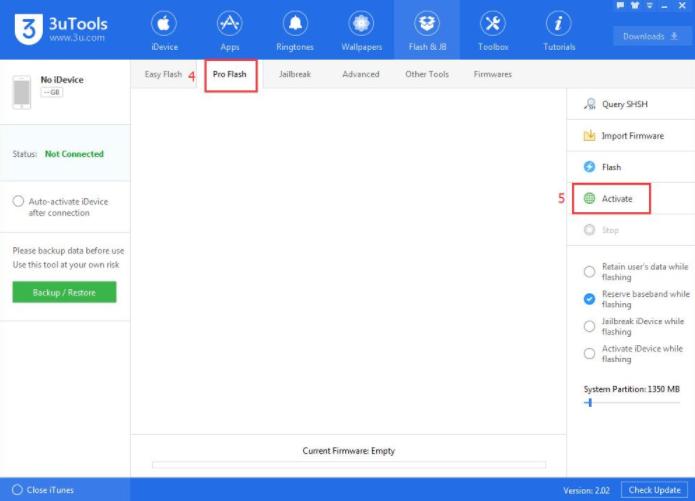Viewport: 695px width, 501px height.
Task: Enable Activate iDevice while flashing
Action: pos(589,353)
